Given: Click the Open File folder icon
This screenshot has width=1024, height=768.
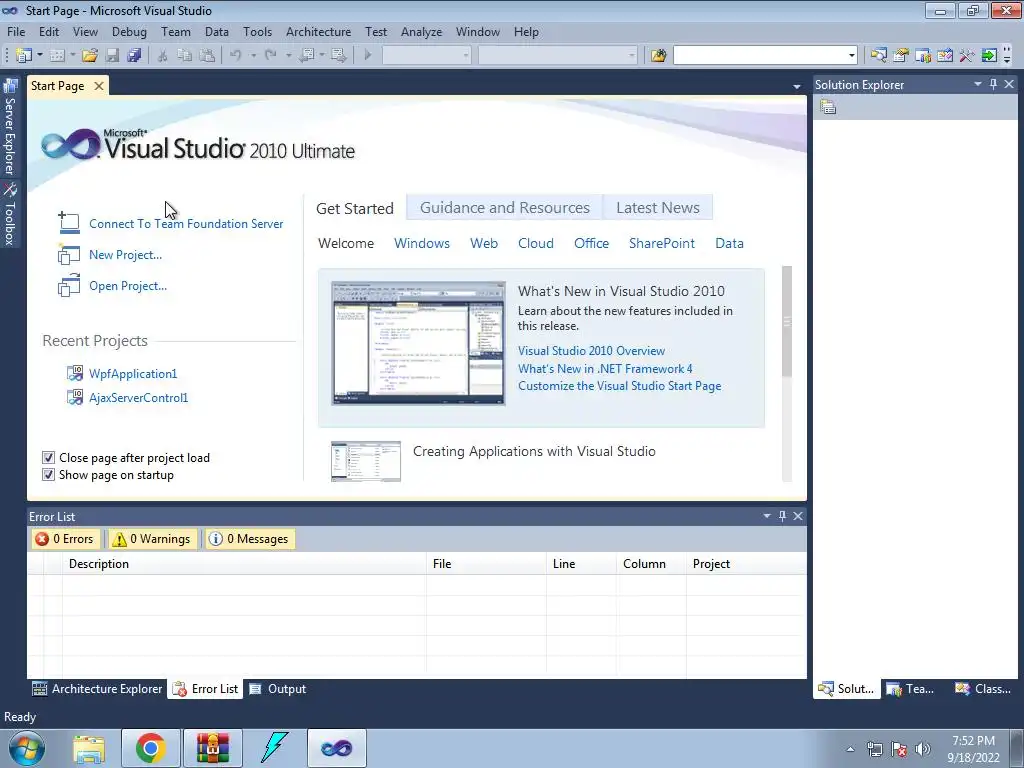Looking at the screenshot, I should 89,56.
